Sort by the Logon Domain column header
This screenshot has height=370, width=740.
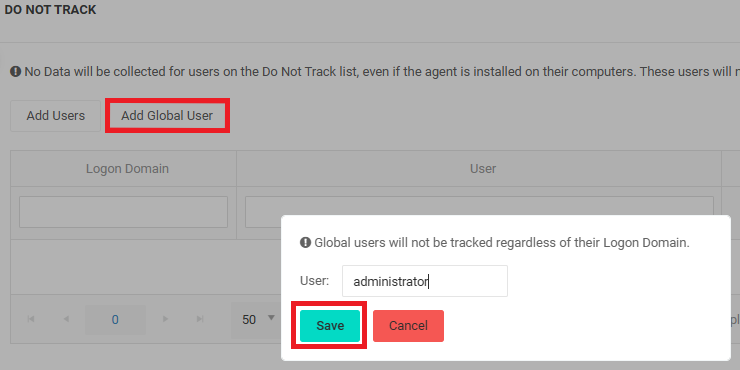click(127, 168)
